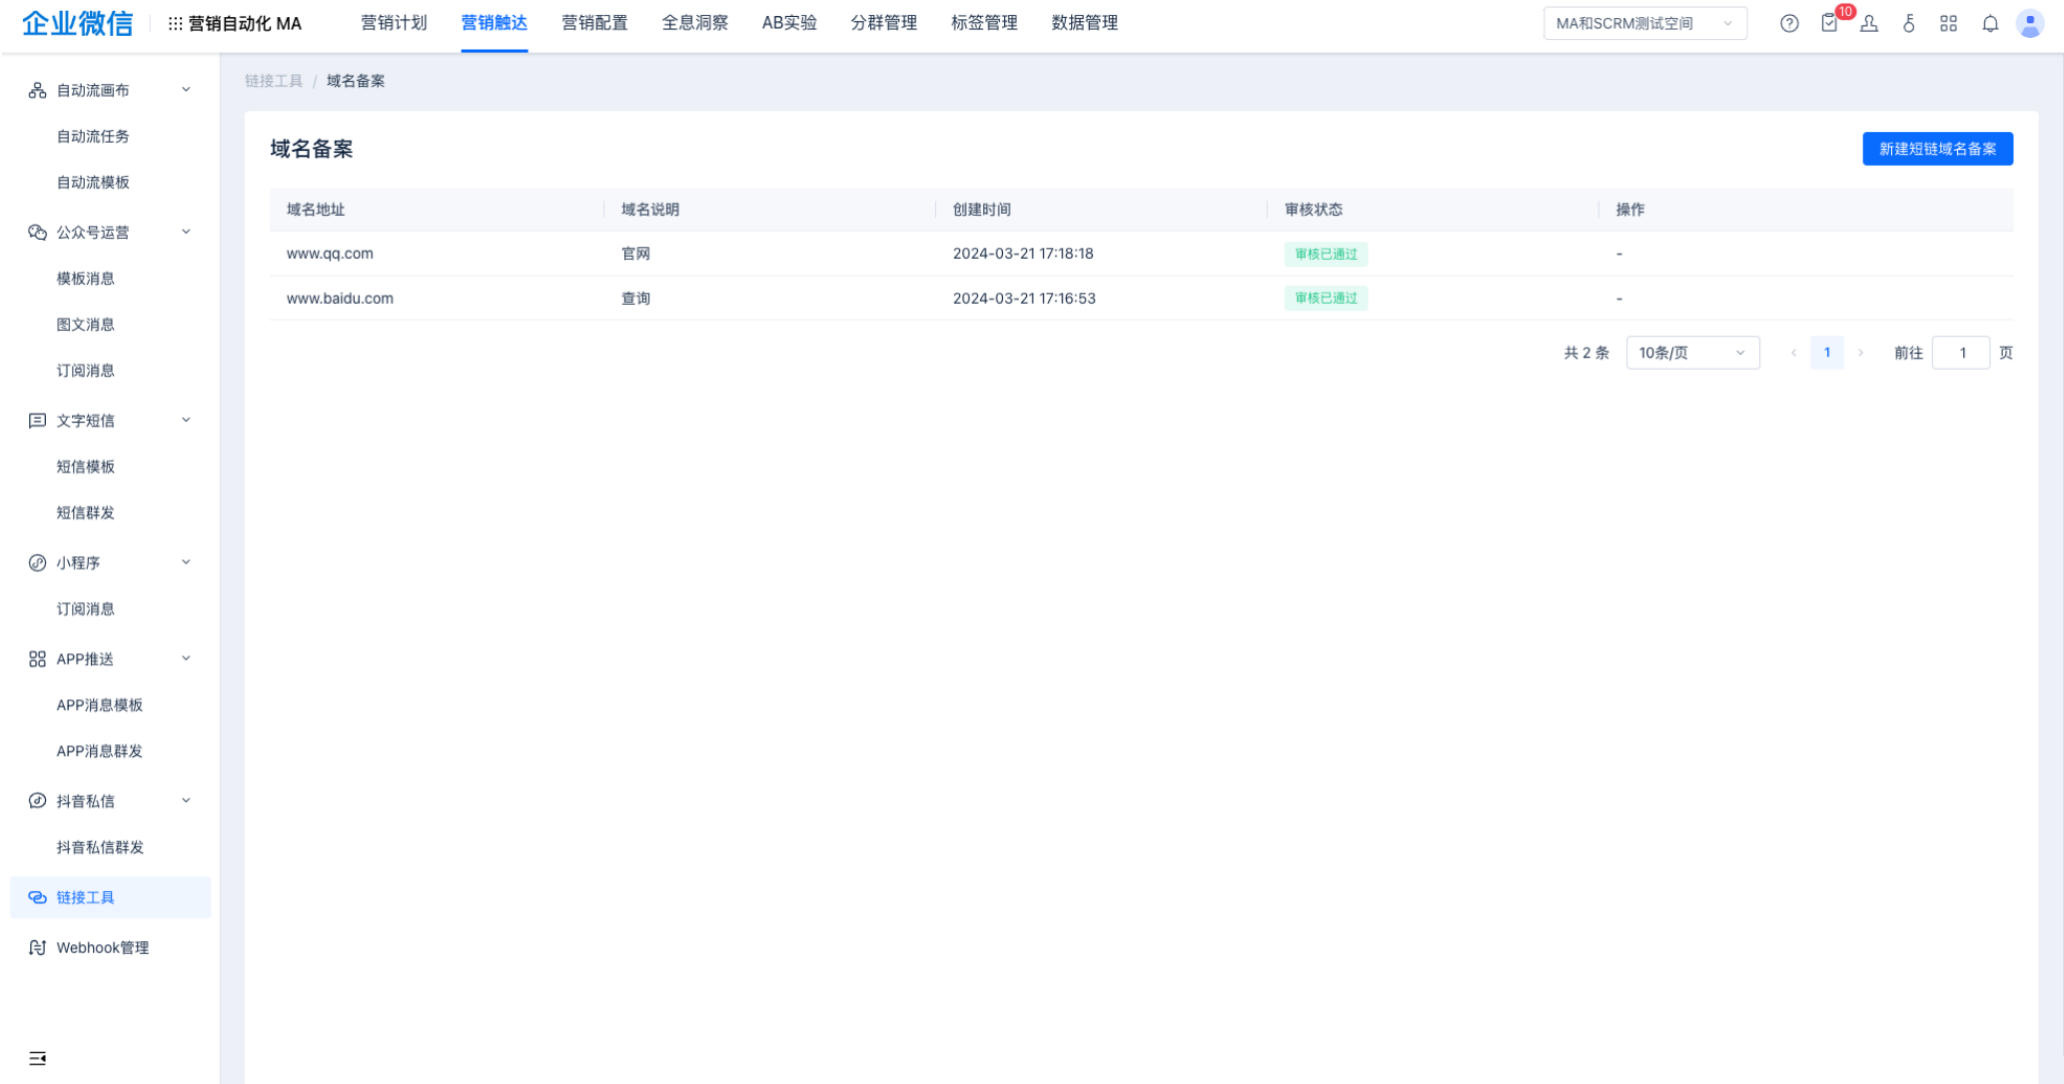Collapse the 抖音私信 section chevron
This screenshot has height=1084, width=2064.
tap(186, 800)
